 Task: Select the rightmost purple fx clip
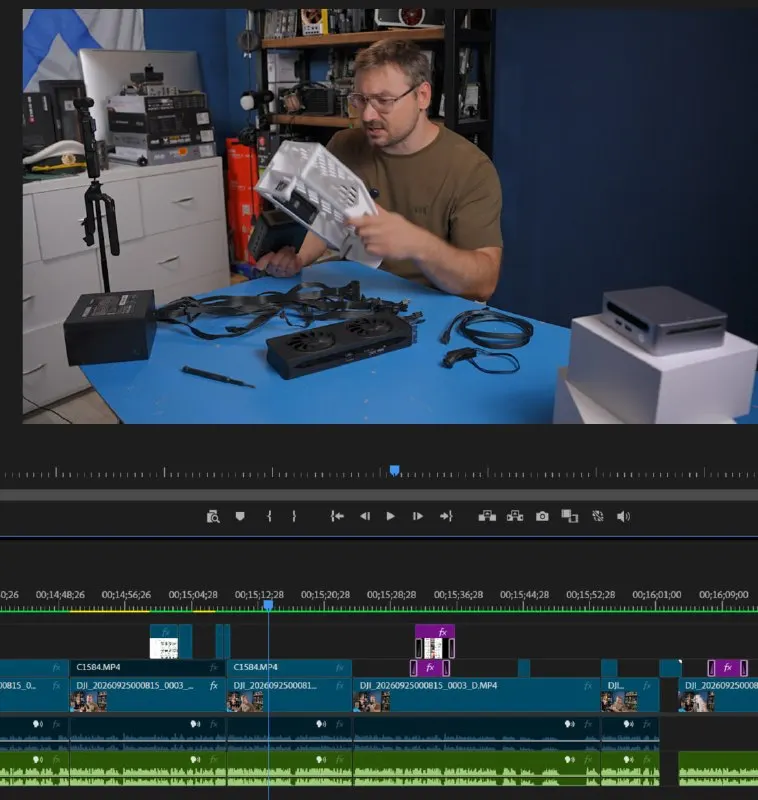(x=728, y=667)
